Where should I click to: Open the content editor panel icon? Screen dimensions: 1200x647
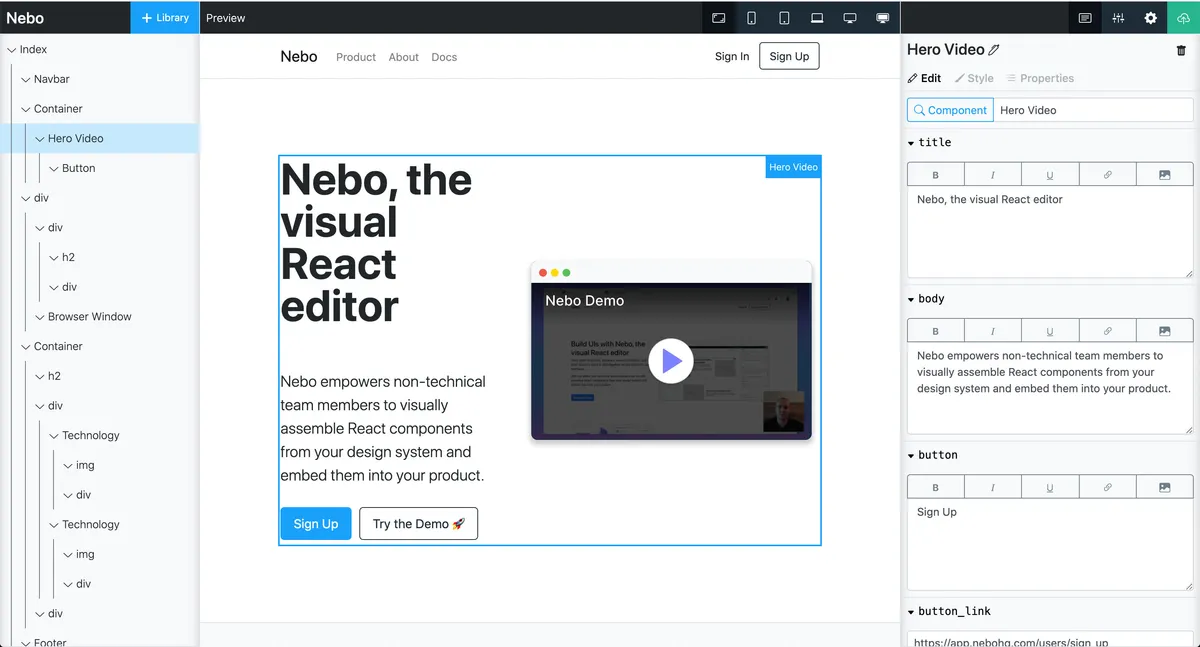click(x=1085, y=18)
